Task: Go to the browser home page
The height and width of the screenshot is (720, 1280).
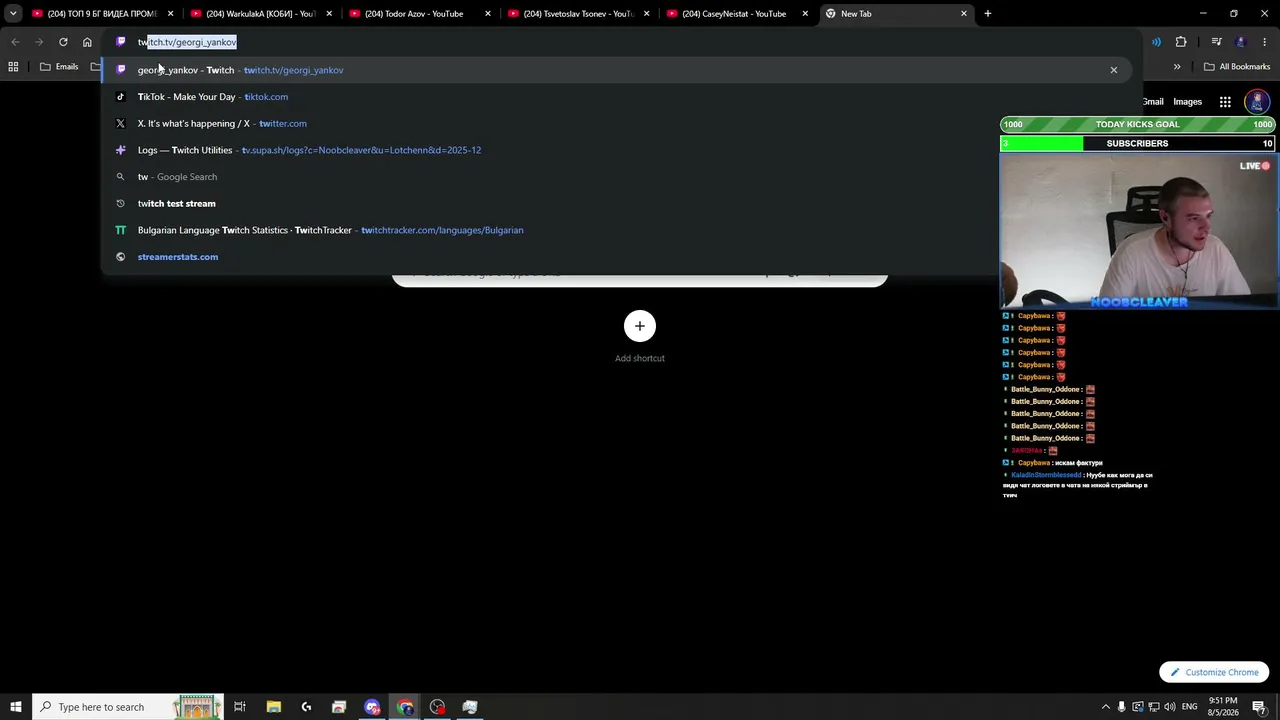Action: pyautogui.click(x=87, y=42)
